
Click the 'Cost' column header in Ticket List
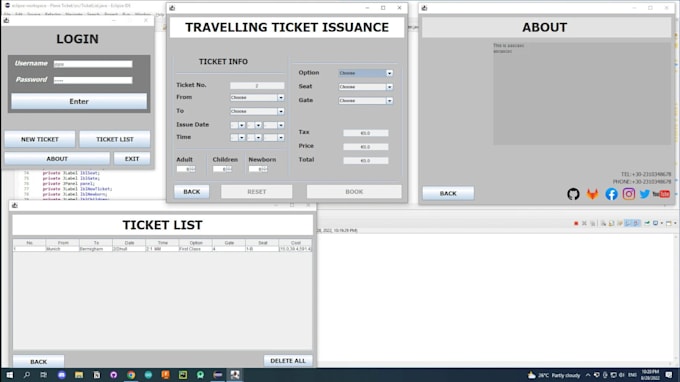pyautogui.click(x=295, y=243)
